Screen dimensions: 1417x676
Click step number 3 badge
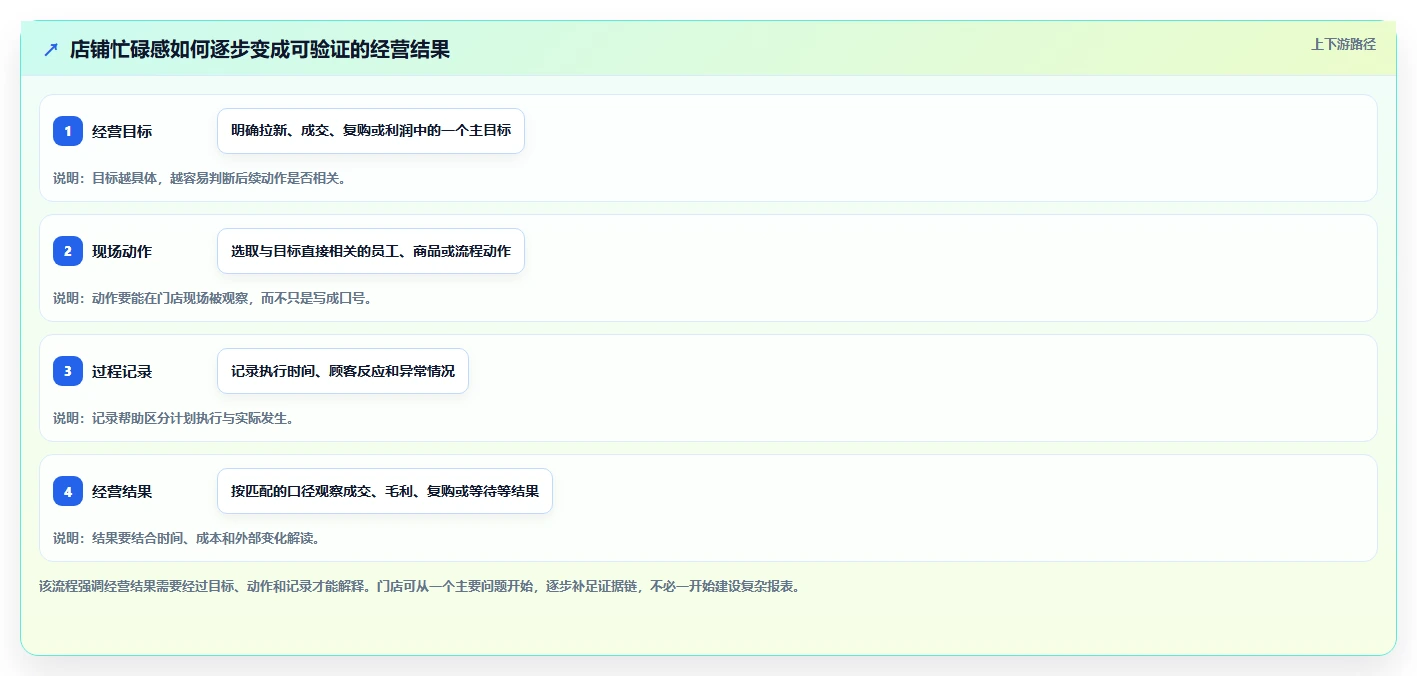click(x=68, y=371)
